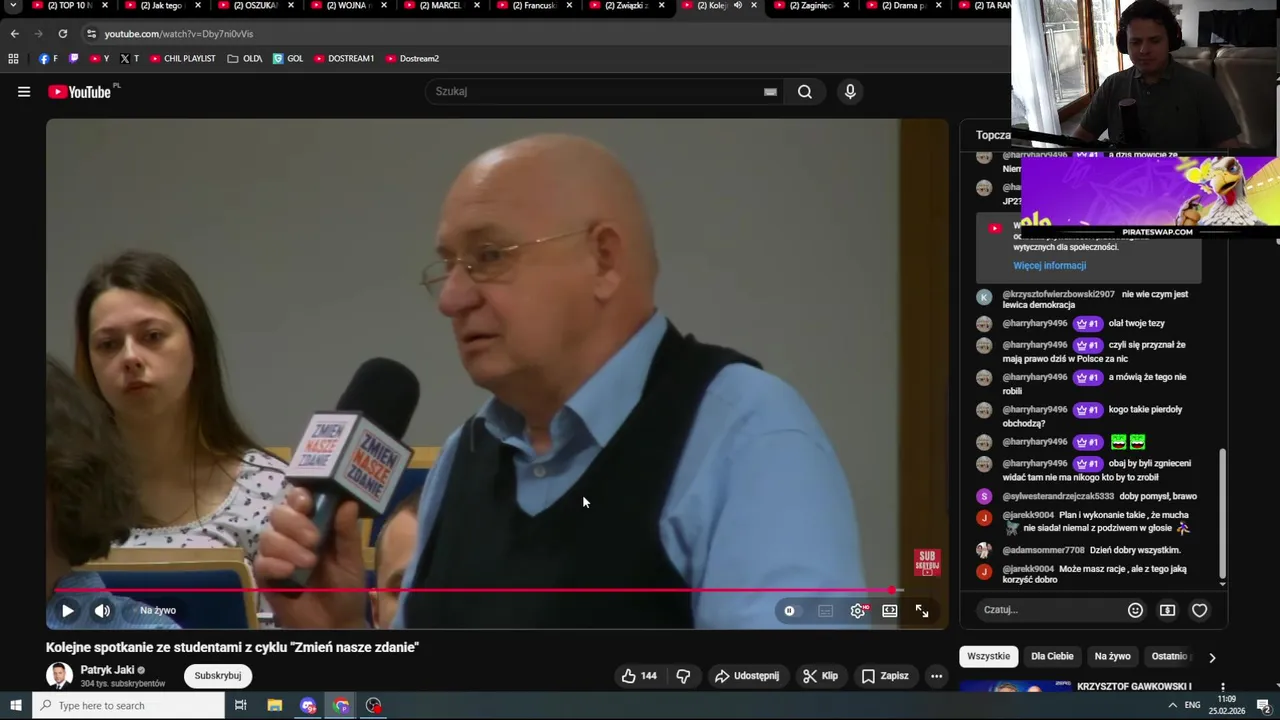Open more actions three-dot menu under the video
Screen dimensions: 1280x720
pos(936,676)
